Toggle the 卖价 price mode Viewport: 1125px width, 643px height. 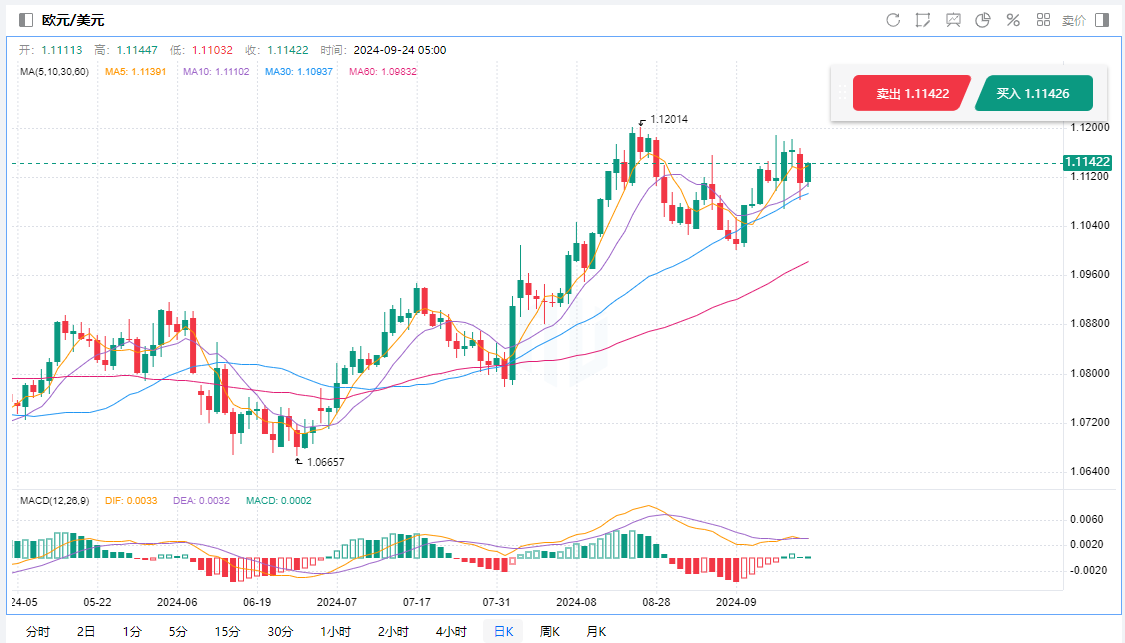click(1073, 20)
